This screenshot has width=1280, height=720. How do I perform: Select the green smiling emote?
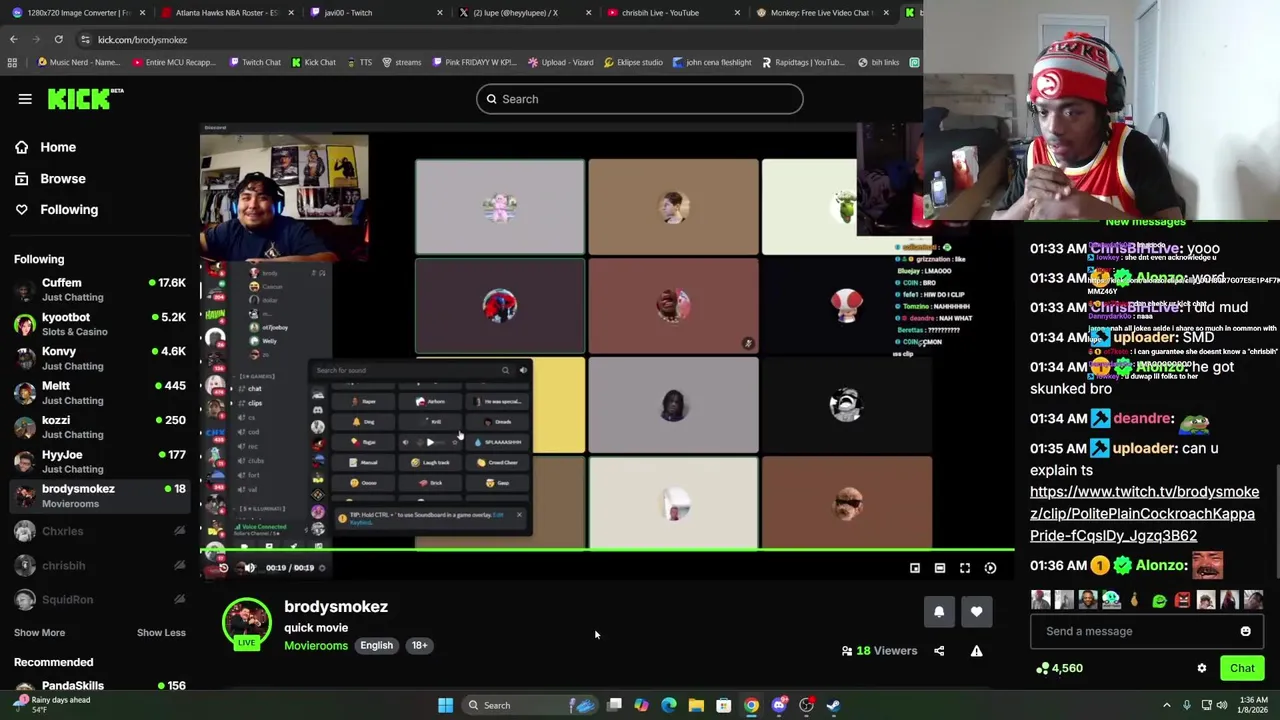point(1159,600)
